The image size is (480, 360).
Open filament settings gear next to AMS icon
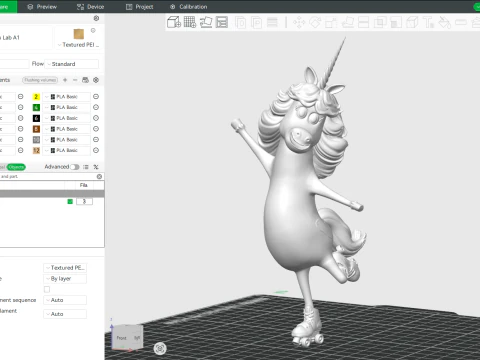tap(96, 80)
